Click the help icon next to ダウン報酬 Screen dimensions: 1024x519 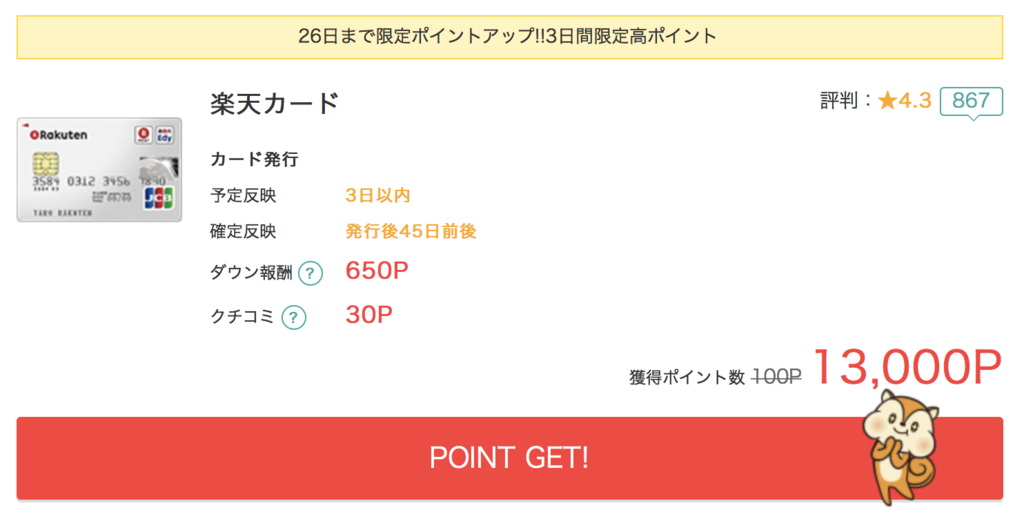310,273
